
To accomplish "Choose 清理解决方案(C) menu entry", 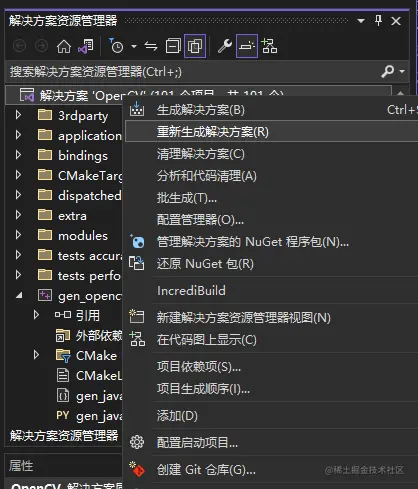I will pos(271,154).
